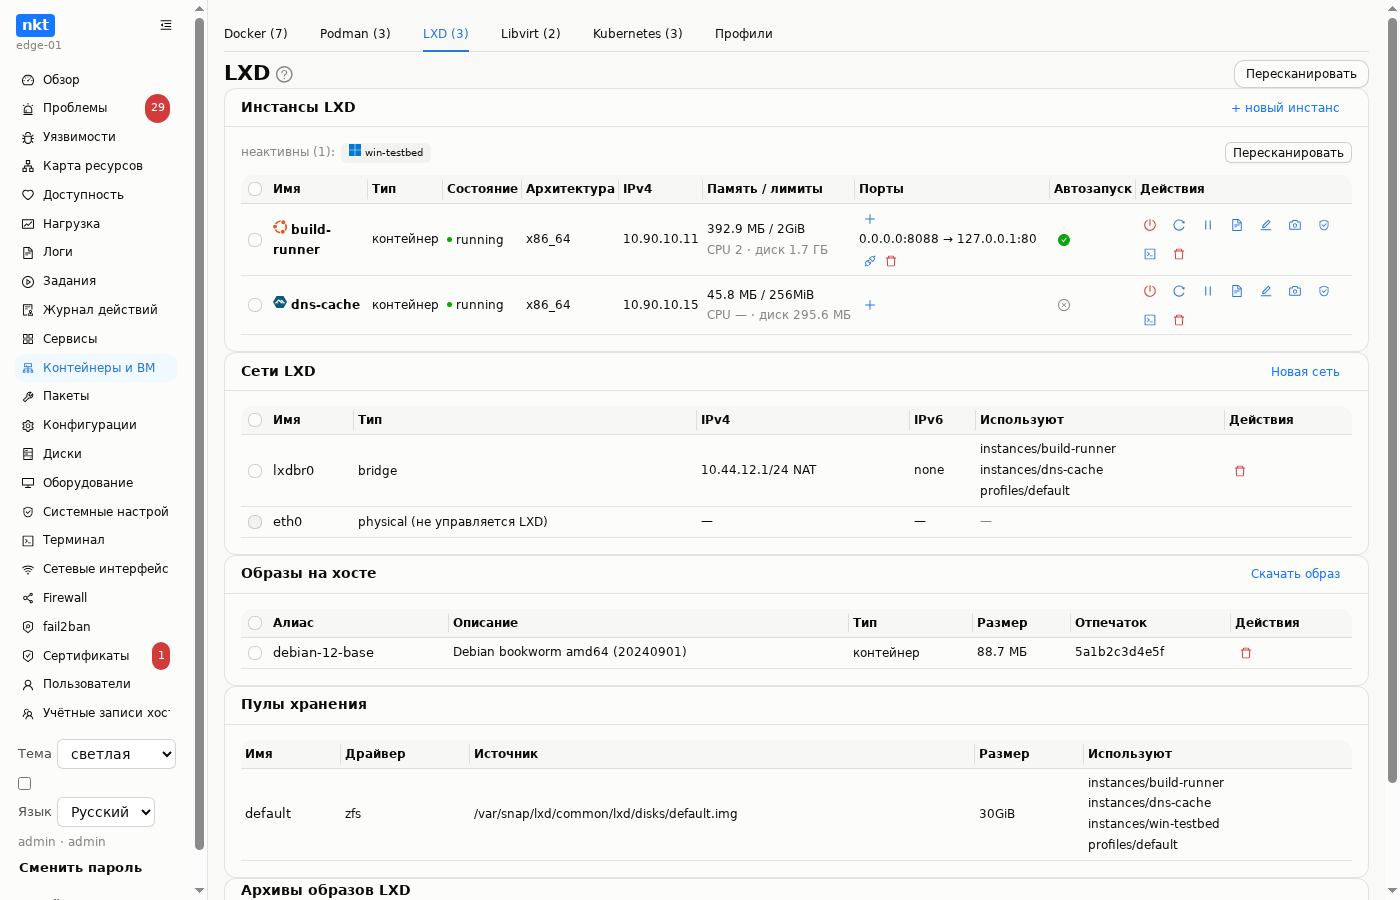1400x900 pixels.
Task: Click 'Сменить пароль' in the sidebar
Action: [81, 868]
